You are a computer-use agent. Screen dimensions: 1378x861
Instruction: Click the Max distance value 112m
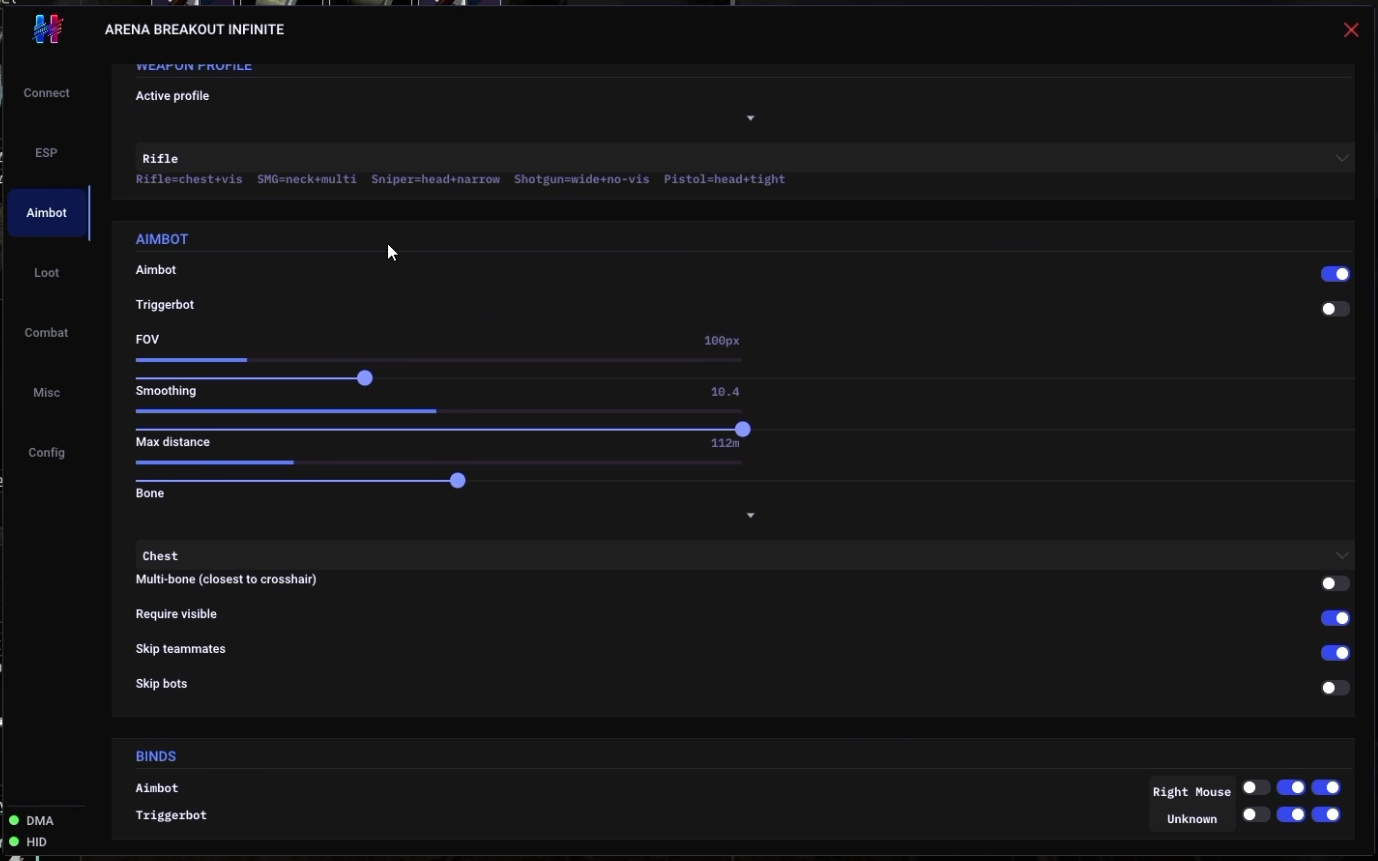pos(725,443)
